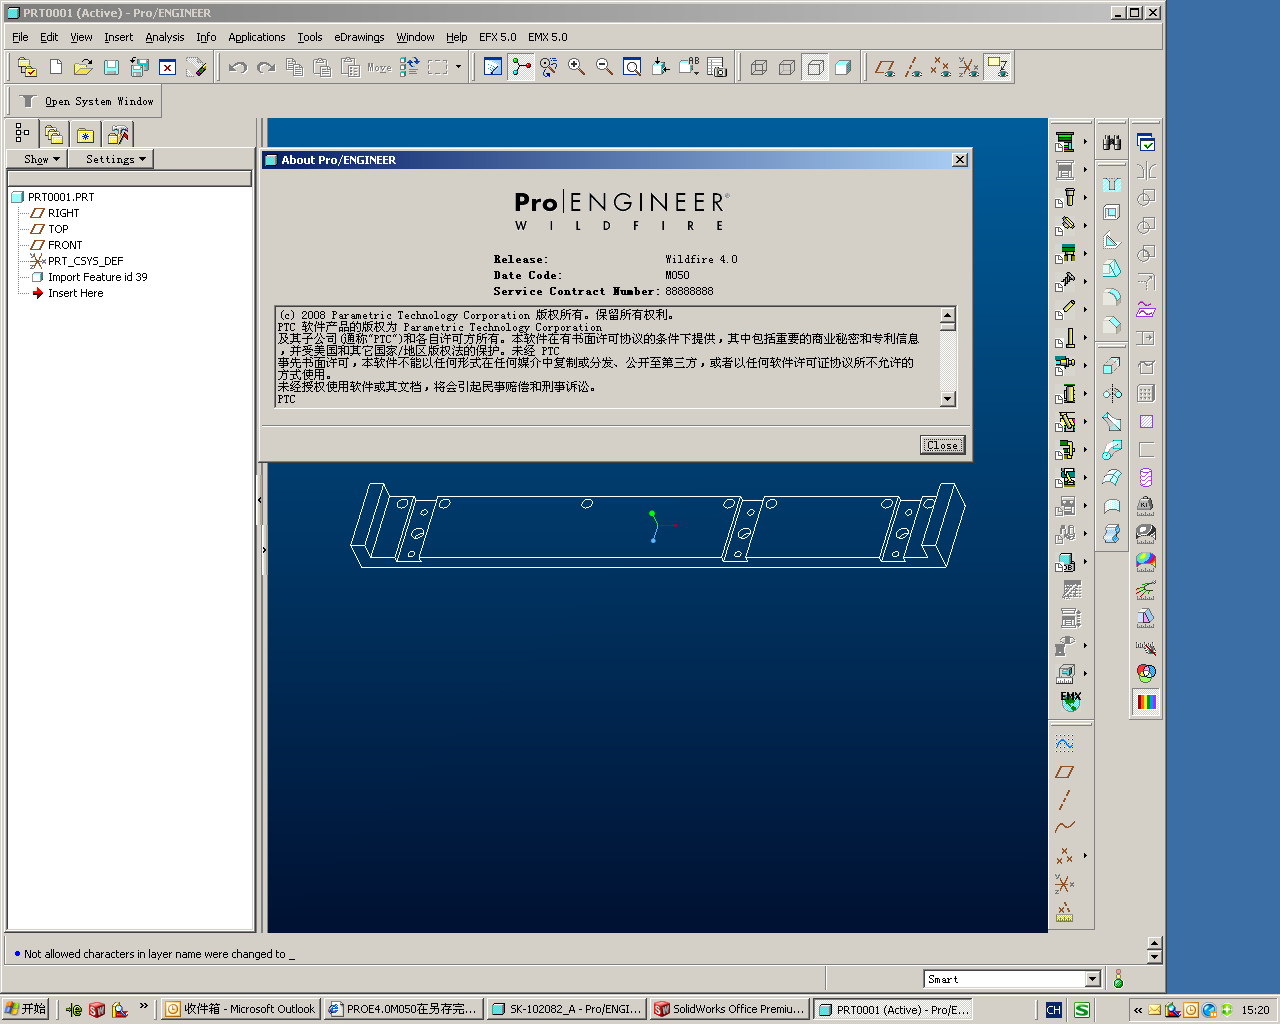The width and height of the screenshot is (1280, 1024).
Task: Save the model using the disk icon
Action: coord(111,67)
